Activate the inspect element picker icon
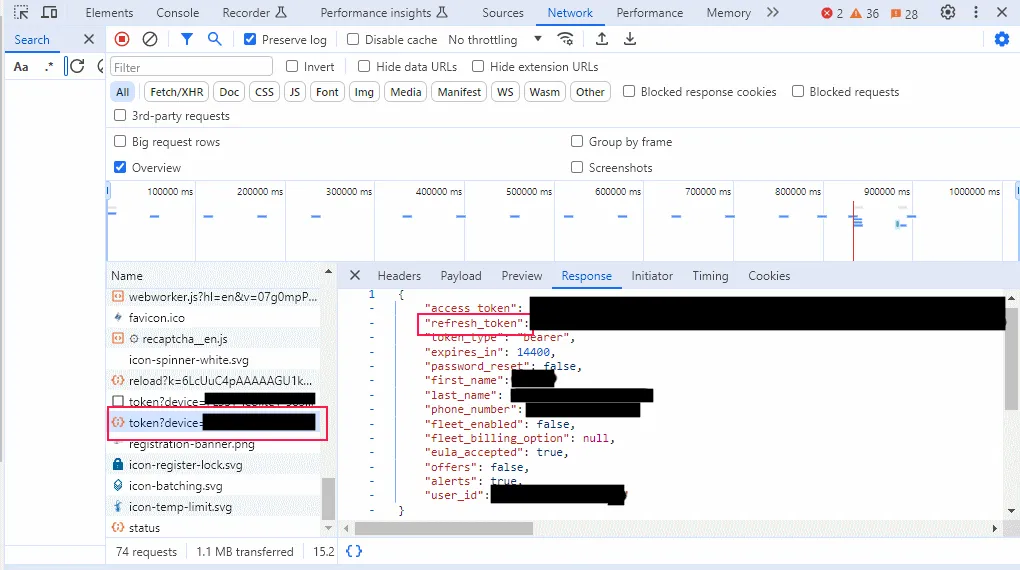The height and width of the screenshot is (570, 1020). [x=21, y=12]
